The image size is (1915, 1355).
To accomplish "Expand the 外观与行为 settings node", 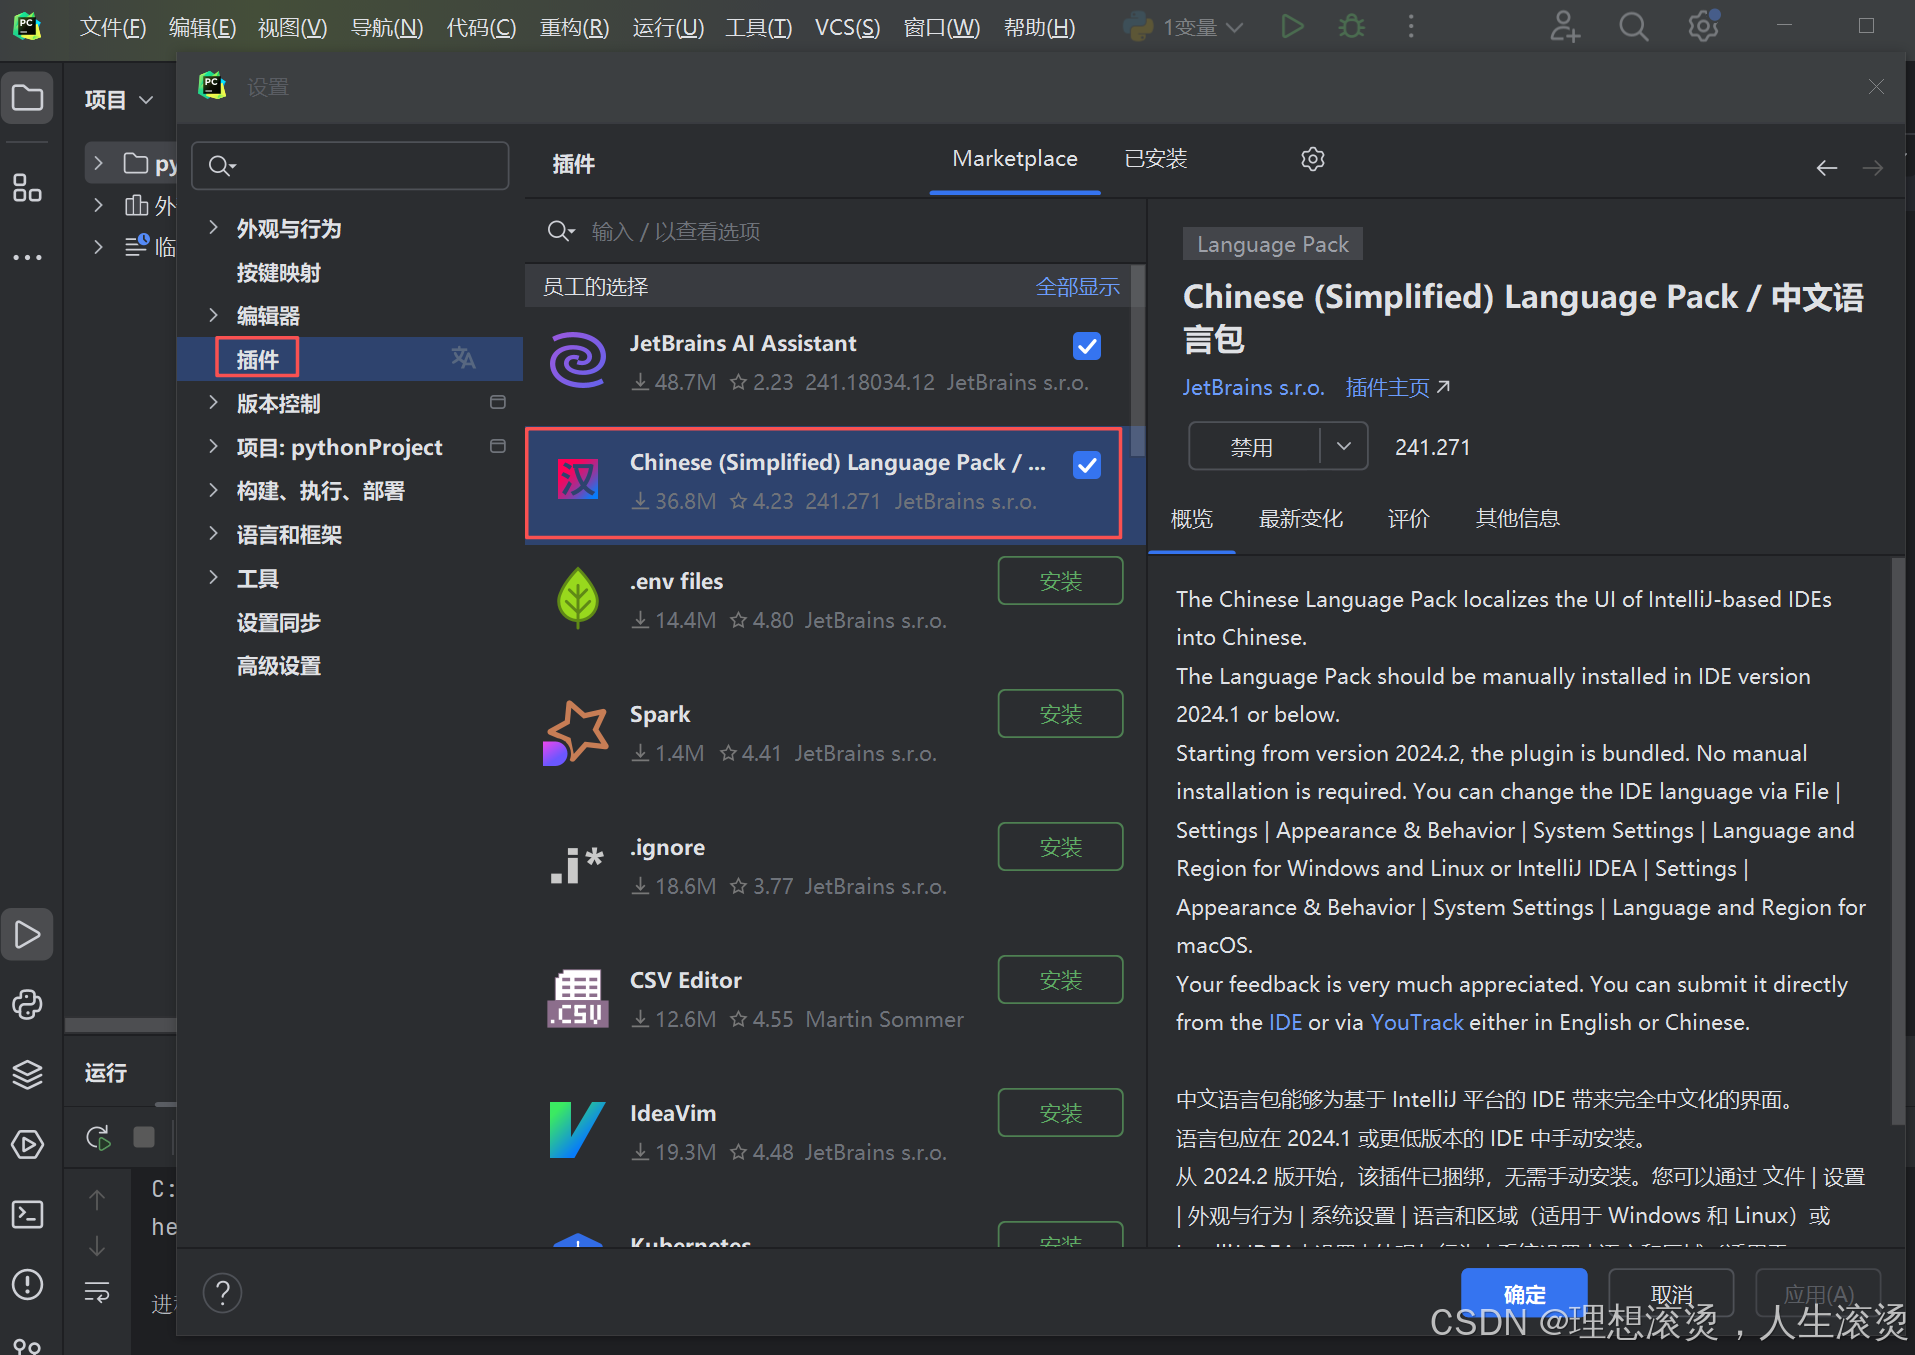I will point(213,228).
